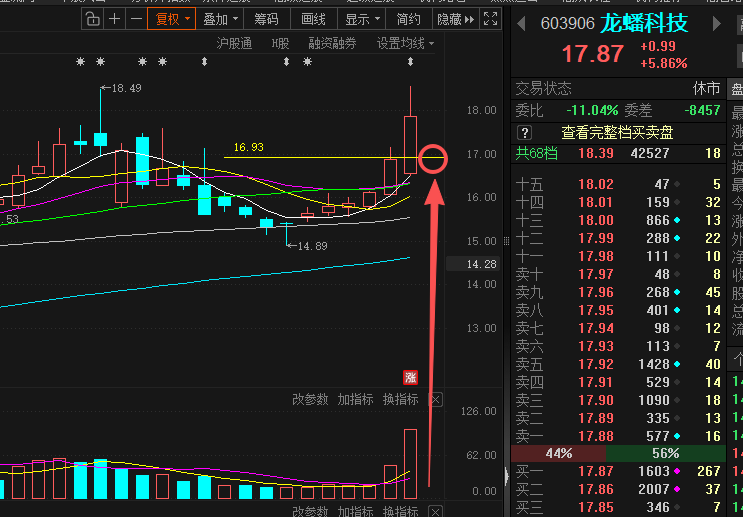Click 改参数 in the volume indicator panel
The height and width of the screenshot is (517, 743).
310,399
